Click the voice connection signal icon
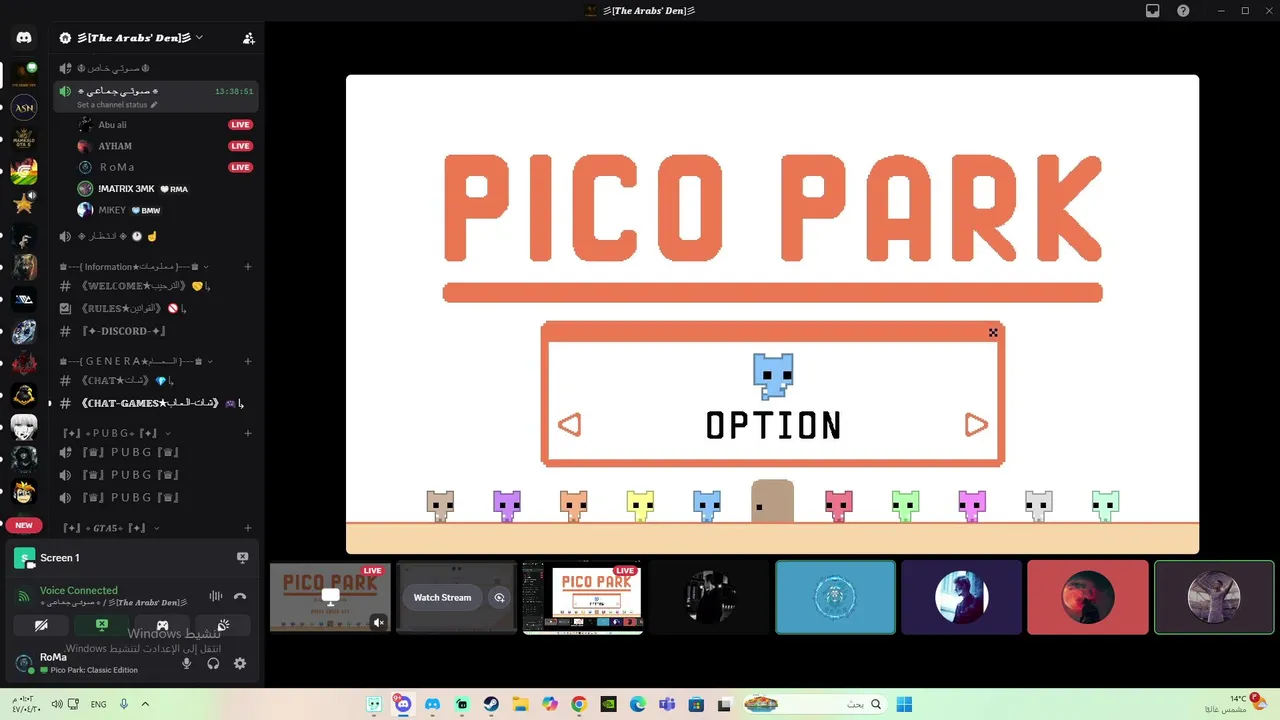 point(24,596)
